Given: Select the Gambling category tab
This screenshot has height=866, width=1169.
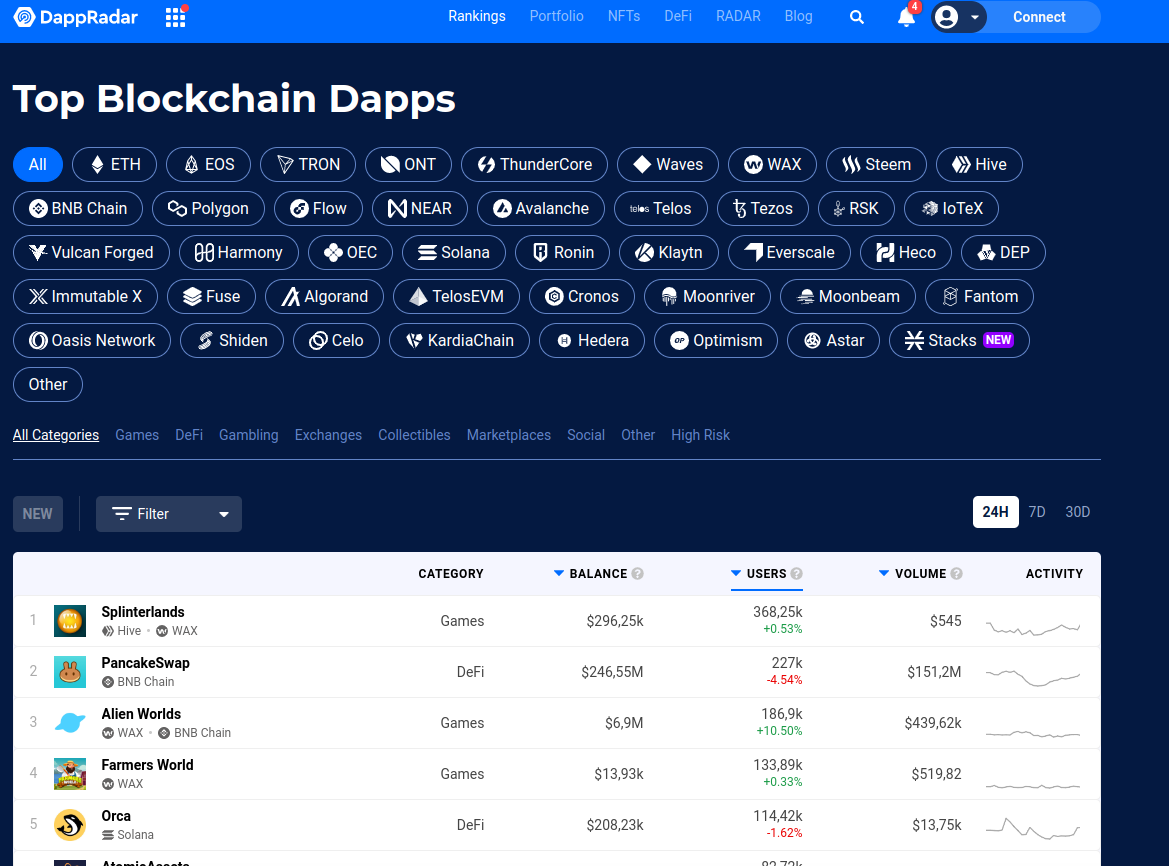Looking at the screenshot, I should pyautogui.click(x=249, y=435).
